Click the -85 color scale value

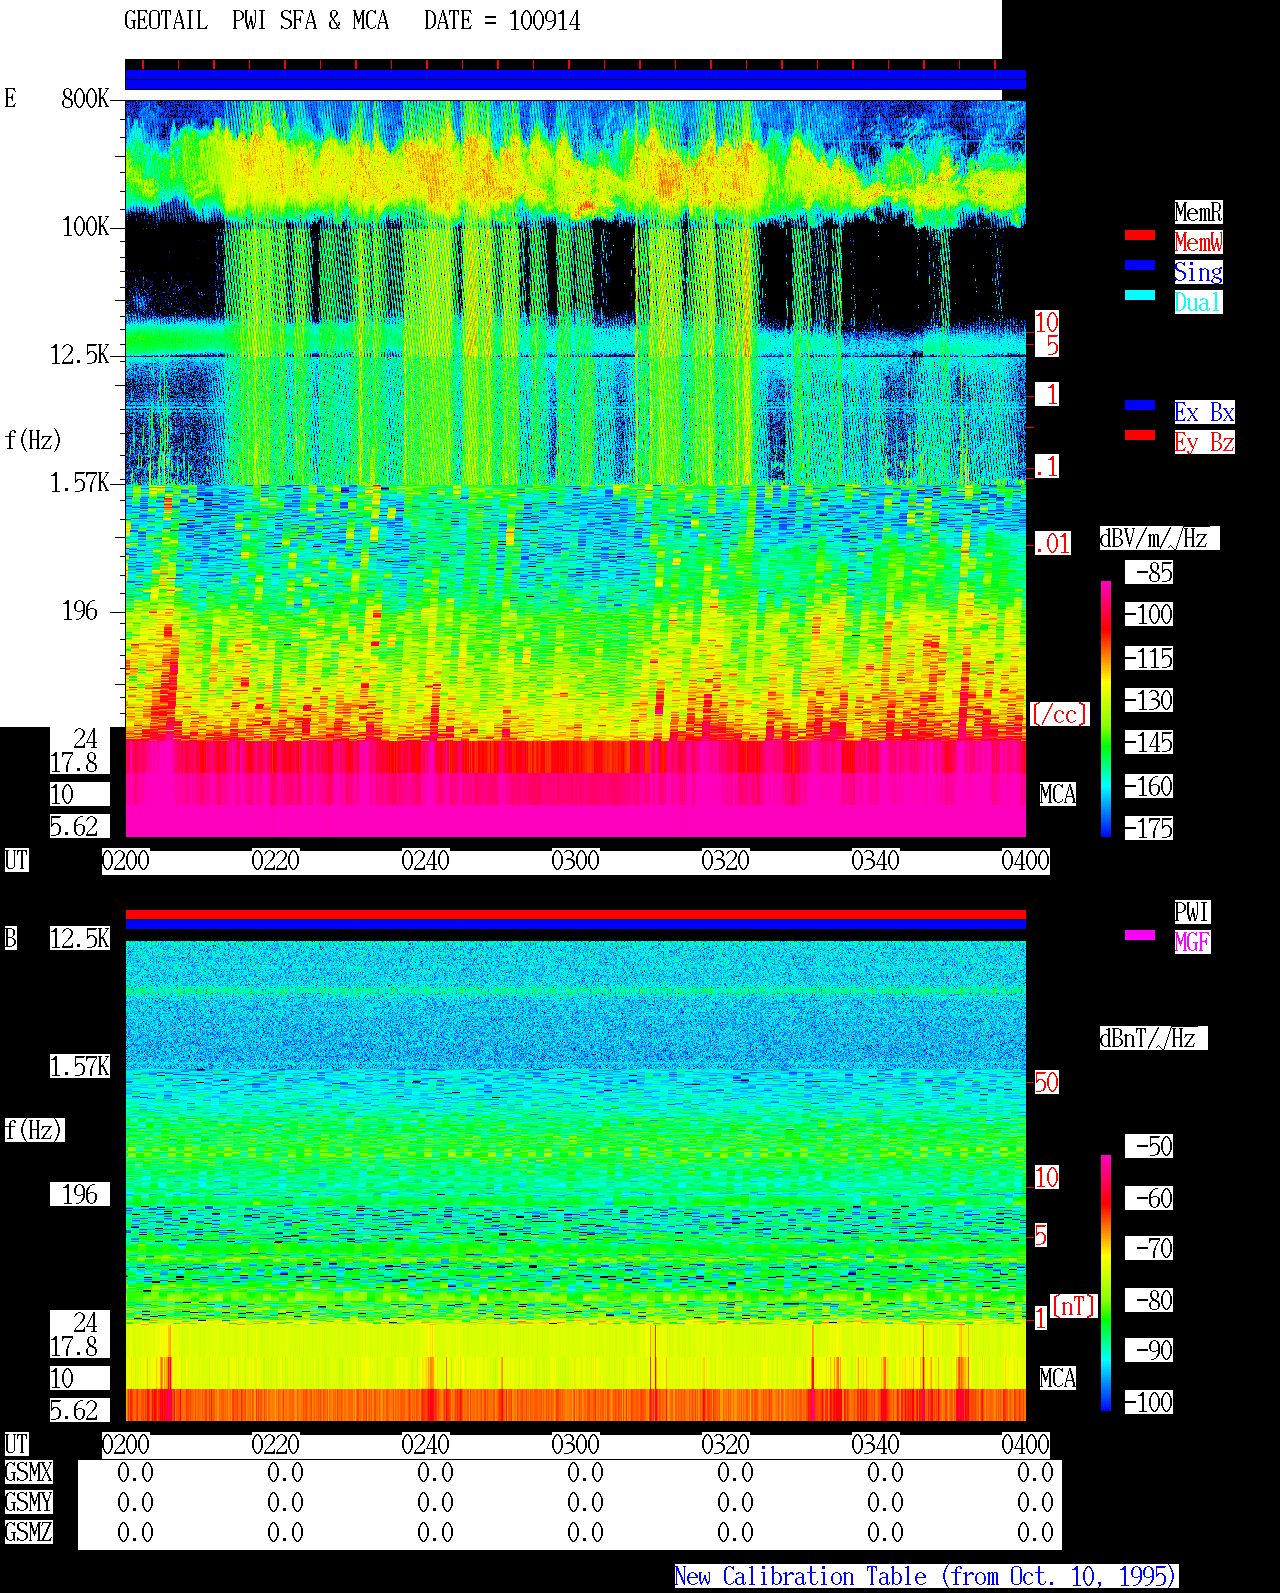[x=1149, y=572]
